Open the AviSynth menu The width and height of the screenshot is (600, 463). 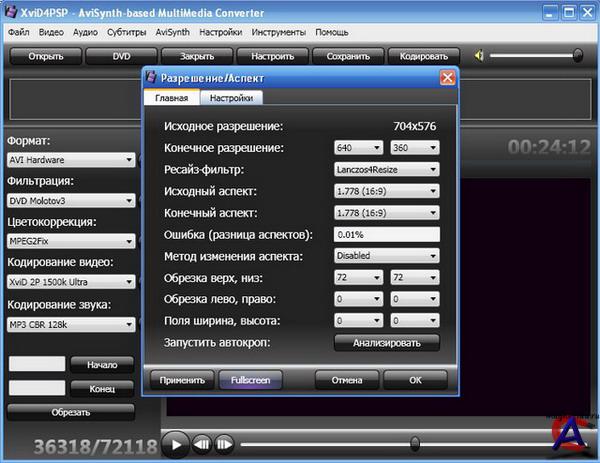[x=172, y=32]
